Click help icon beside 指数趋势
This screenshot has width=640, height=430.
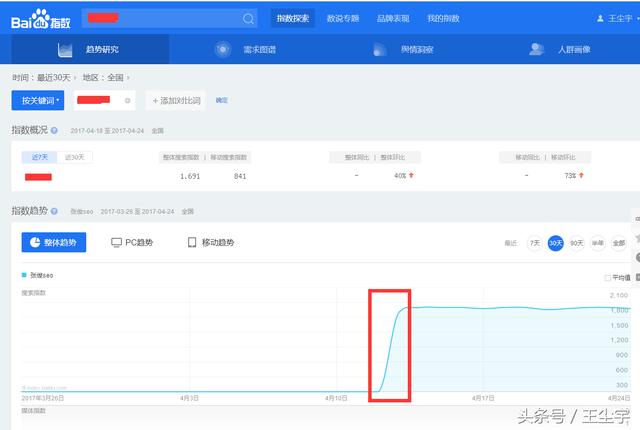tap(54, 212)
